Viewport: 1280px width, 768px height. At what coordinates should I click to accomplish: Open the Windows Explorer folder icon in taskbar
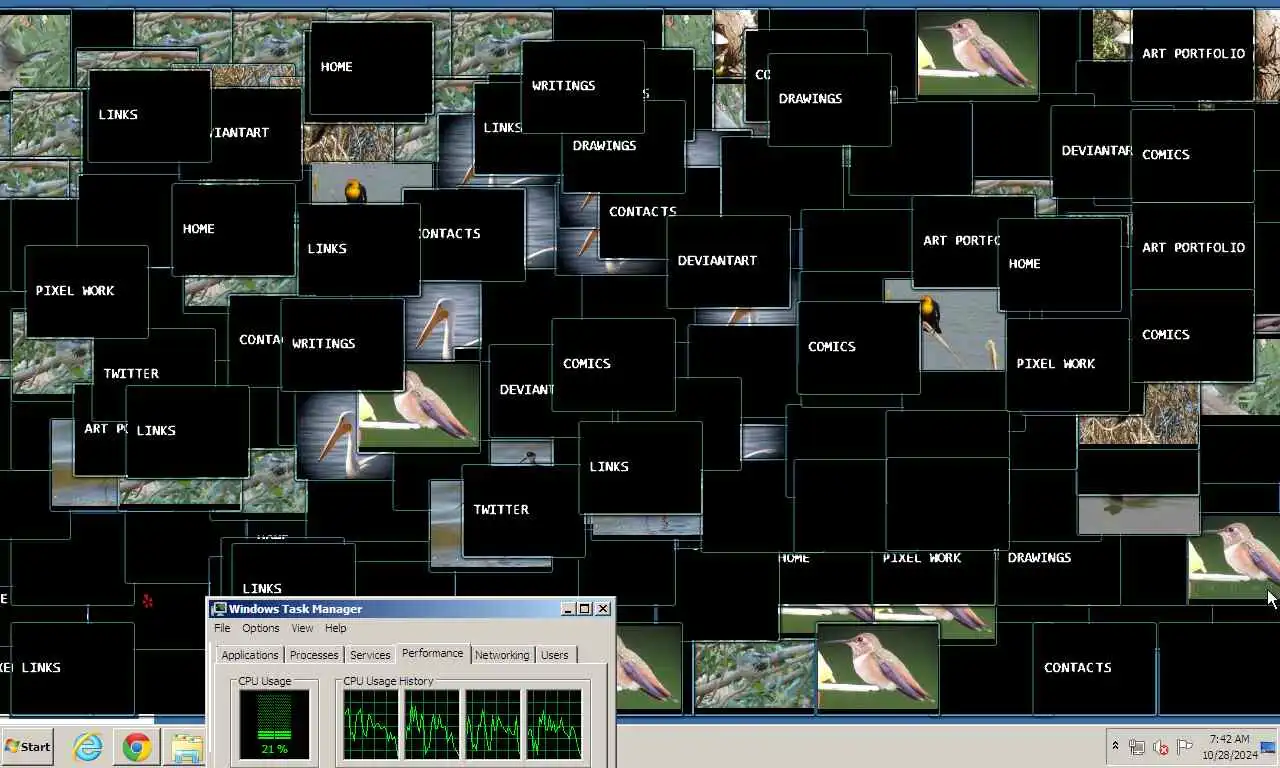[x=186, y=748]
